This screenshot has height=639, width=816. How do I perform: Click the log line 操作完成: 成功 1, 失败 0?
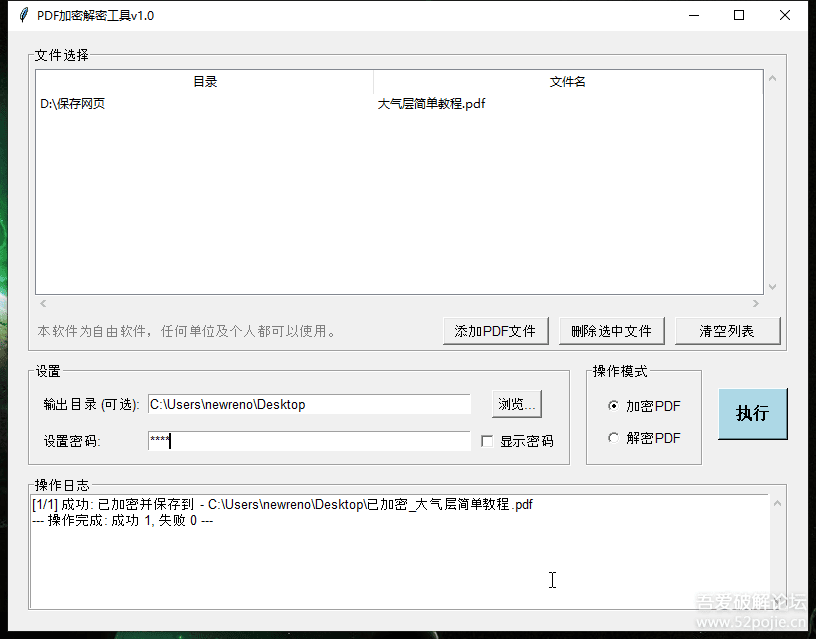123,520
